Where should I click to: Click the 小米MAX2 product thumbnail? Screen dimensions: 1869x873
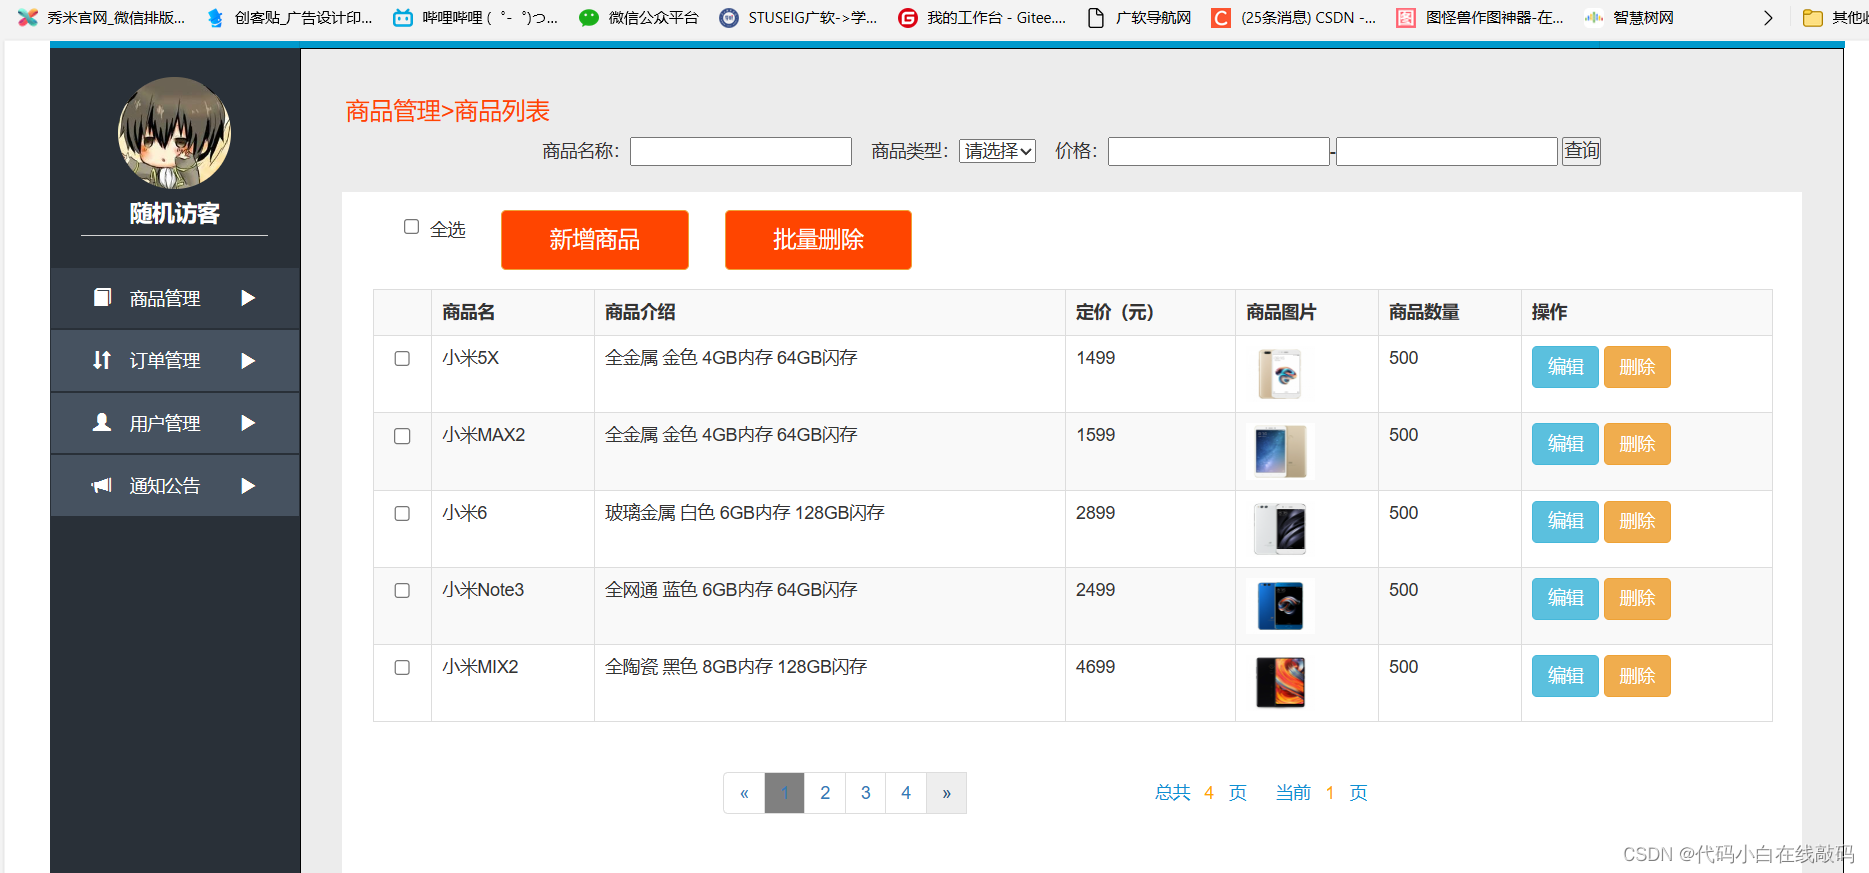pyautogui.click(x=1280, y=451)
